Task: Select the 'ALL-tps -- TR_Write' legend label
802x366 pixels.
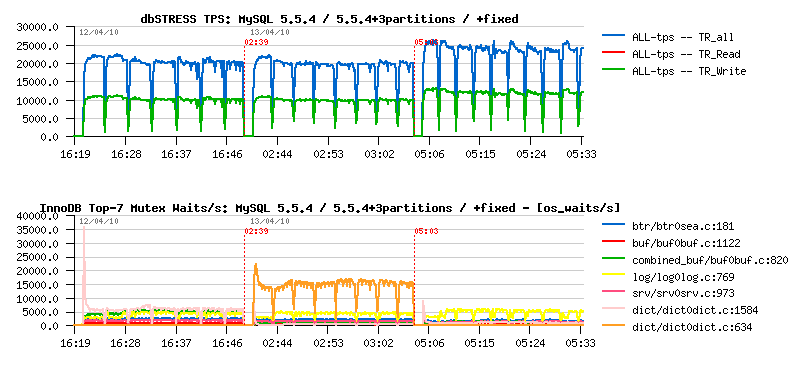Action: 689,72
